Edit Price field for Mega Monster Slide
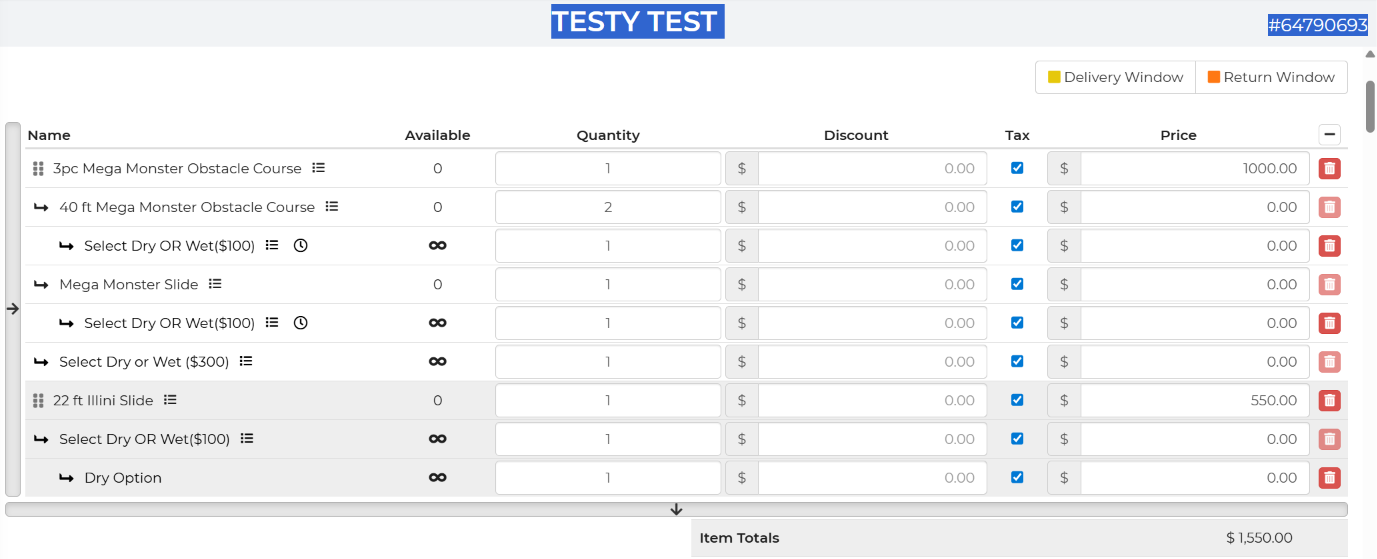Screen dimensions: 1377x559 pos(1195,284)
